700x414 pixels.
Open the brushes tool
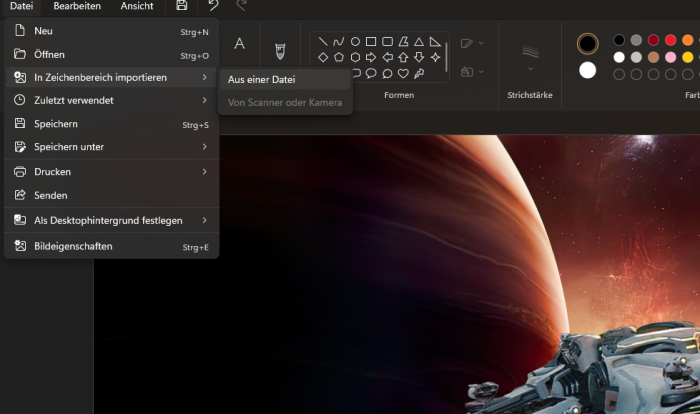280,49
